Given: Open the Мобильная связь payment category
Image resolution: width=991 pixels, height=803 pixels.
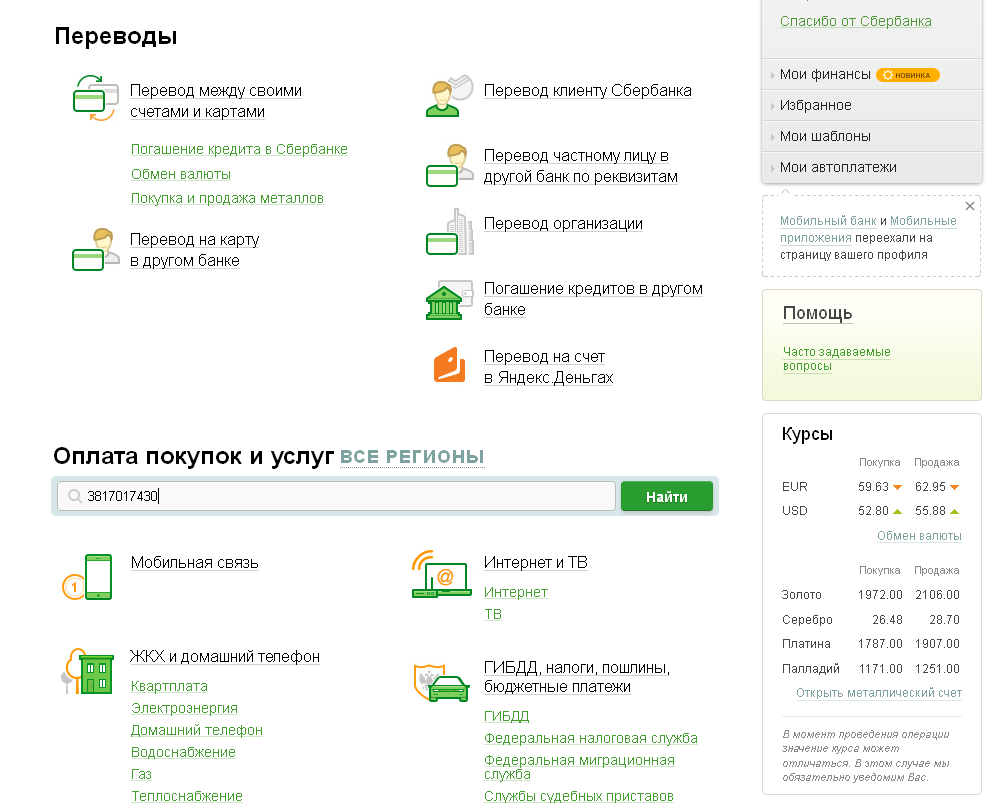Looking at the screenshot, I should 194,563.
